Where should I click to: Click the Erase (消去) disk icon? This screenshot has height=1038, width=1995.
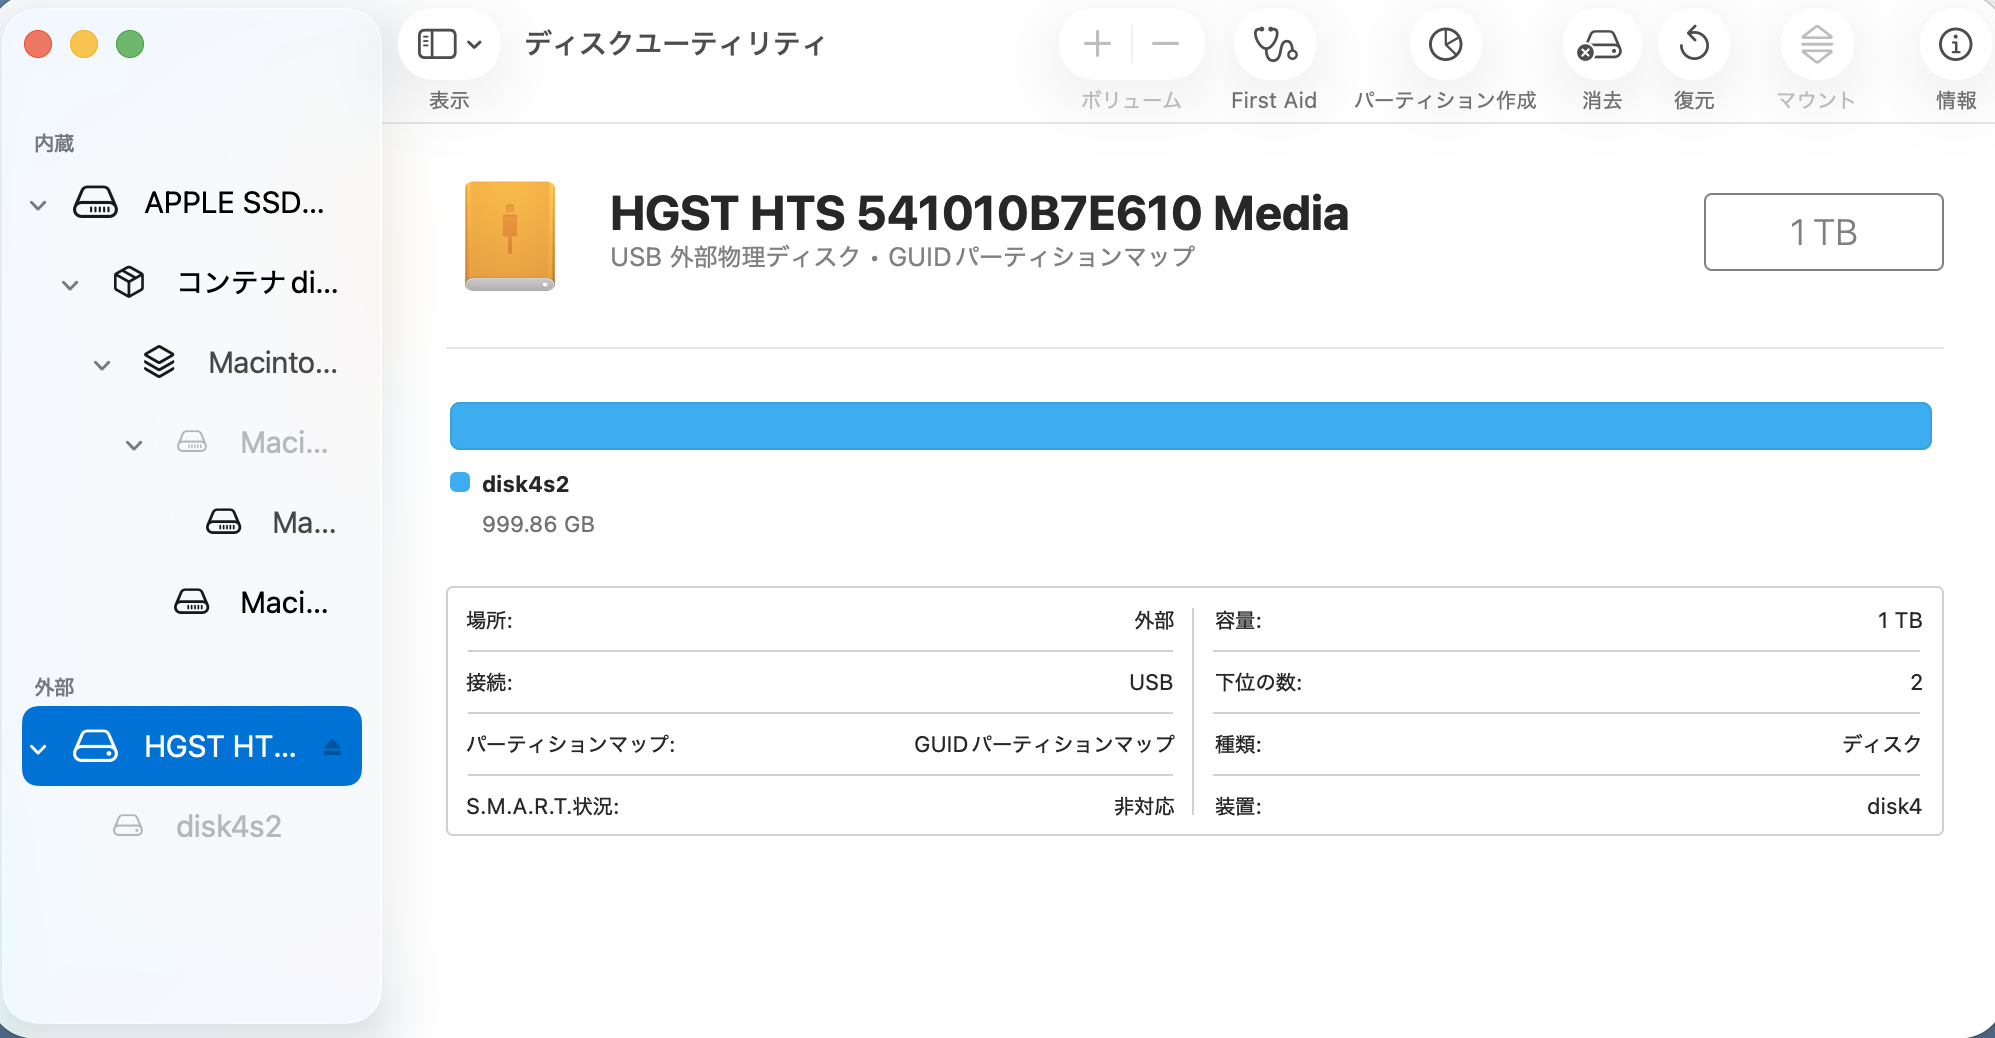point(1600,44)
